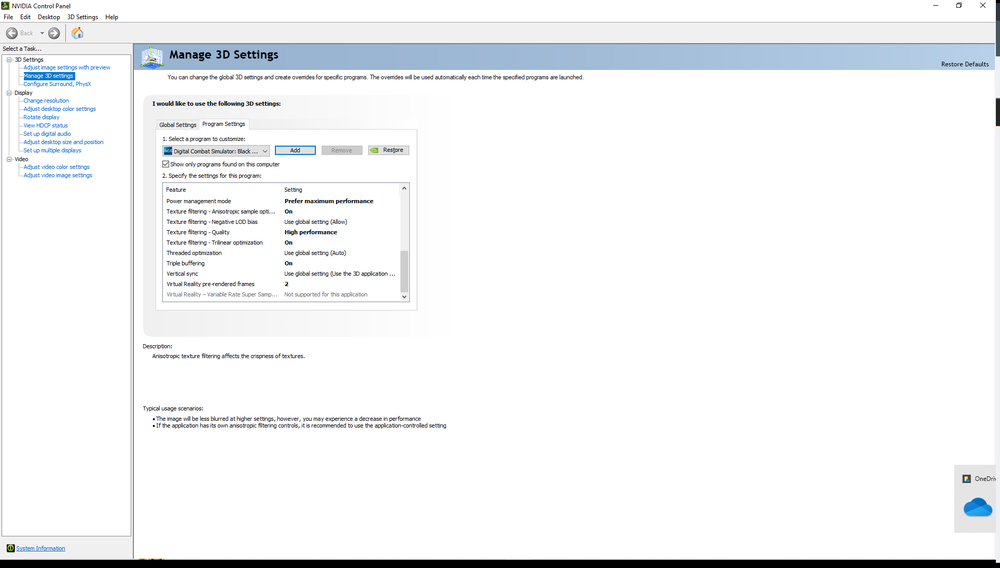Select Texture filtering - Quality row
This screenshot has width=1000, height=568.
[281, 233]
